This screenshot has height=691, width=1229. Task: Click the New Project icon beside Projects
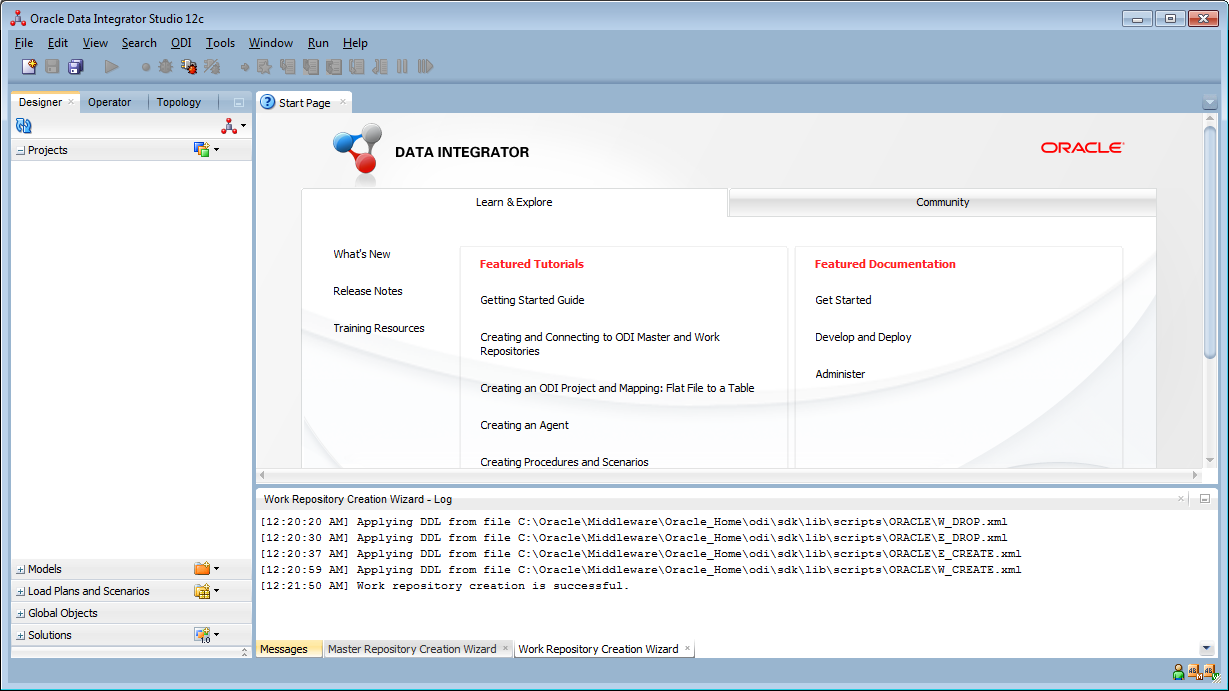tap(203, 149)
